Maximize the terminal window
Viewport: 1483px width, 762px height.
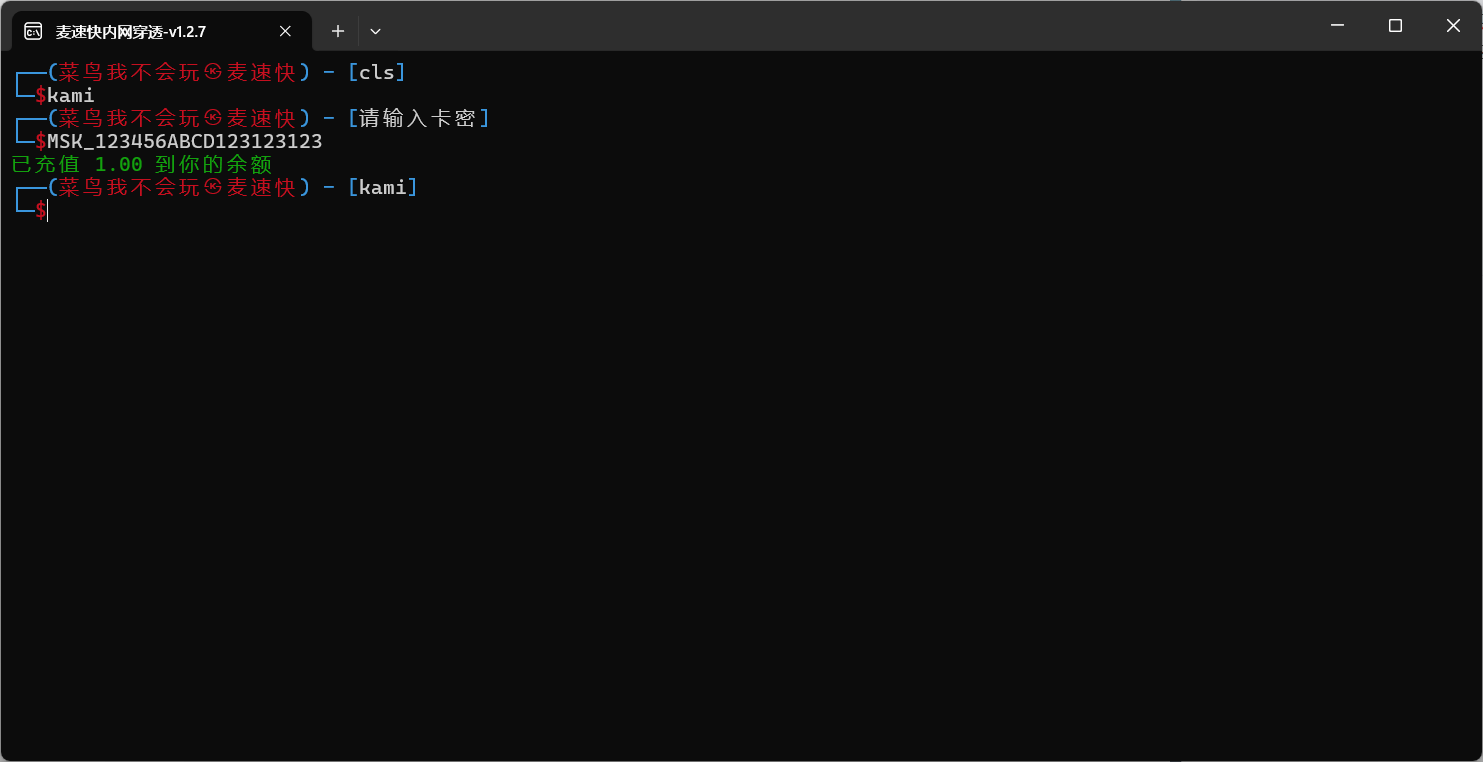(1395, 26)
